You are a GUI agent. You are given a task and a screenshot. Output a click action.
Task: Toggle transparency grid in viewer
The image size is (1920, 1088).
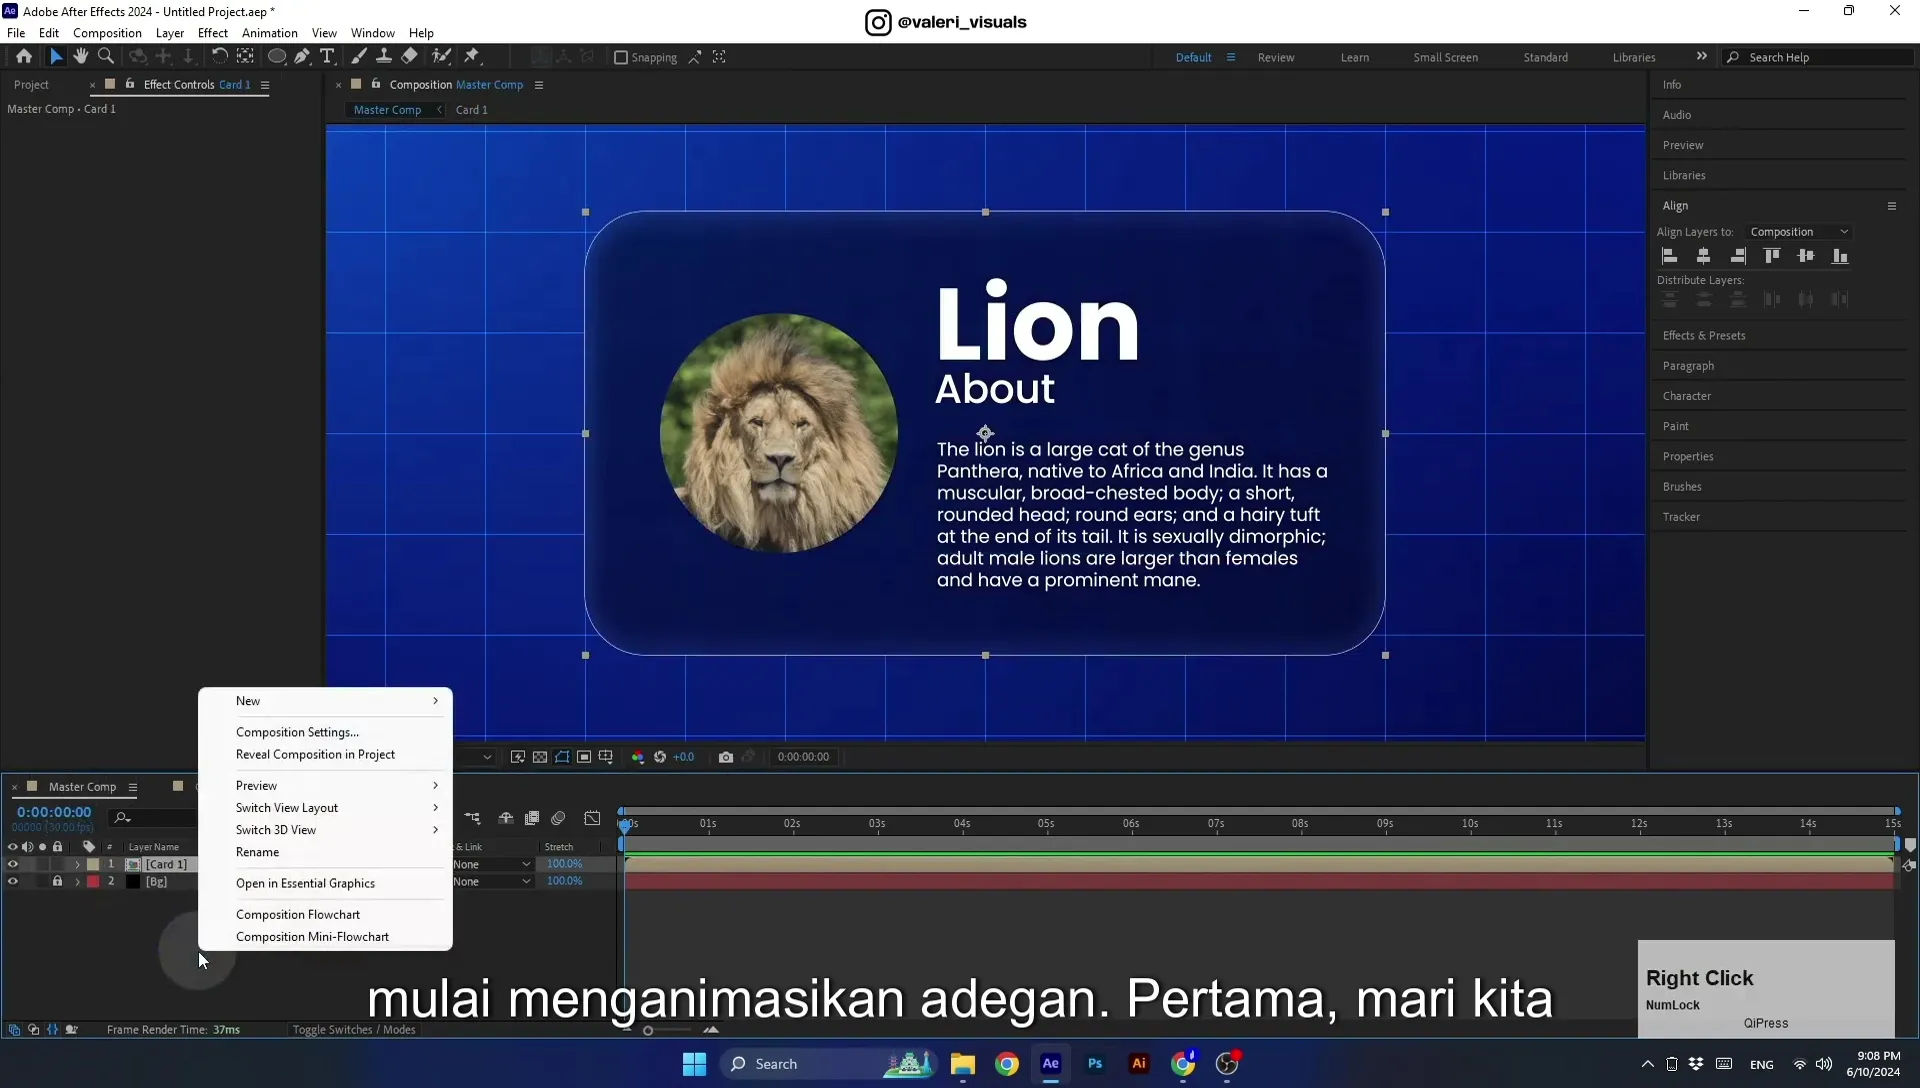pyautogui.click(x=540, y=757)
